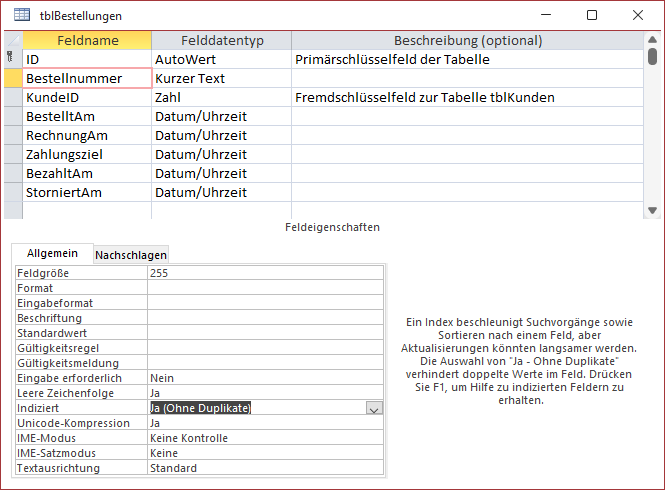
Task: Select the row selector for Zahlungsziel
Action: coord(13,154)
